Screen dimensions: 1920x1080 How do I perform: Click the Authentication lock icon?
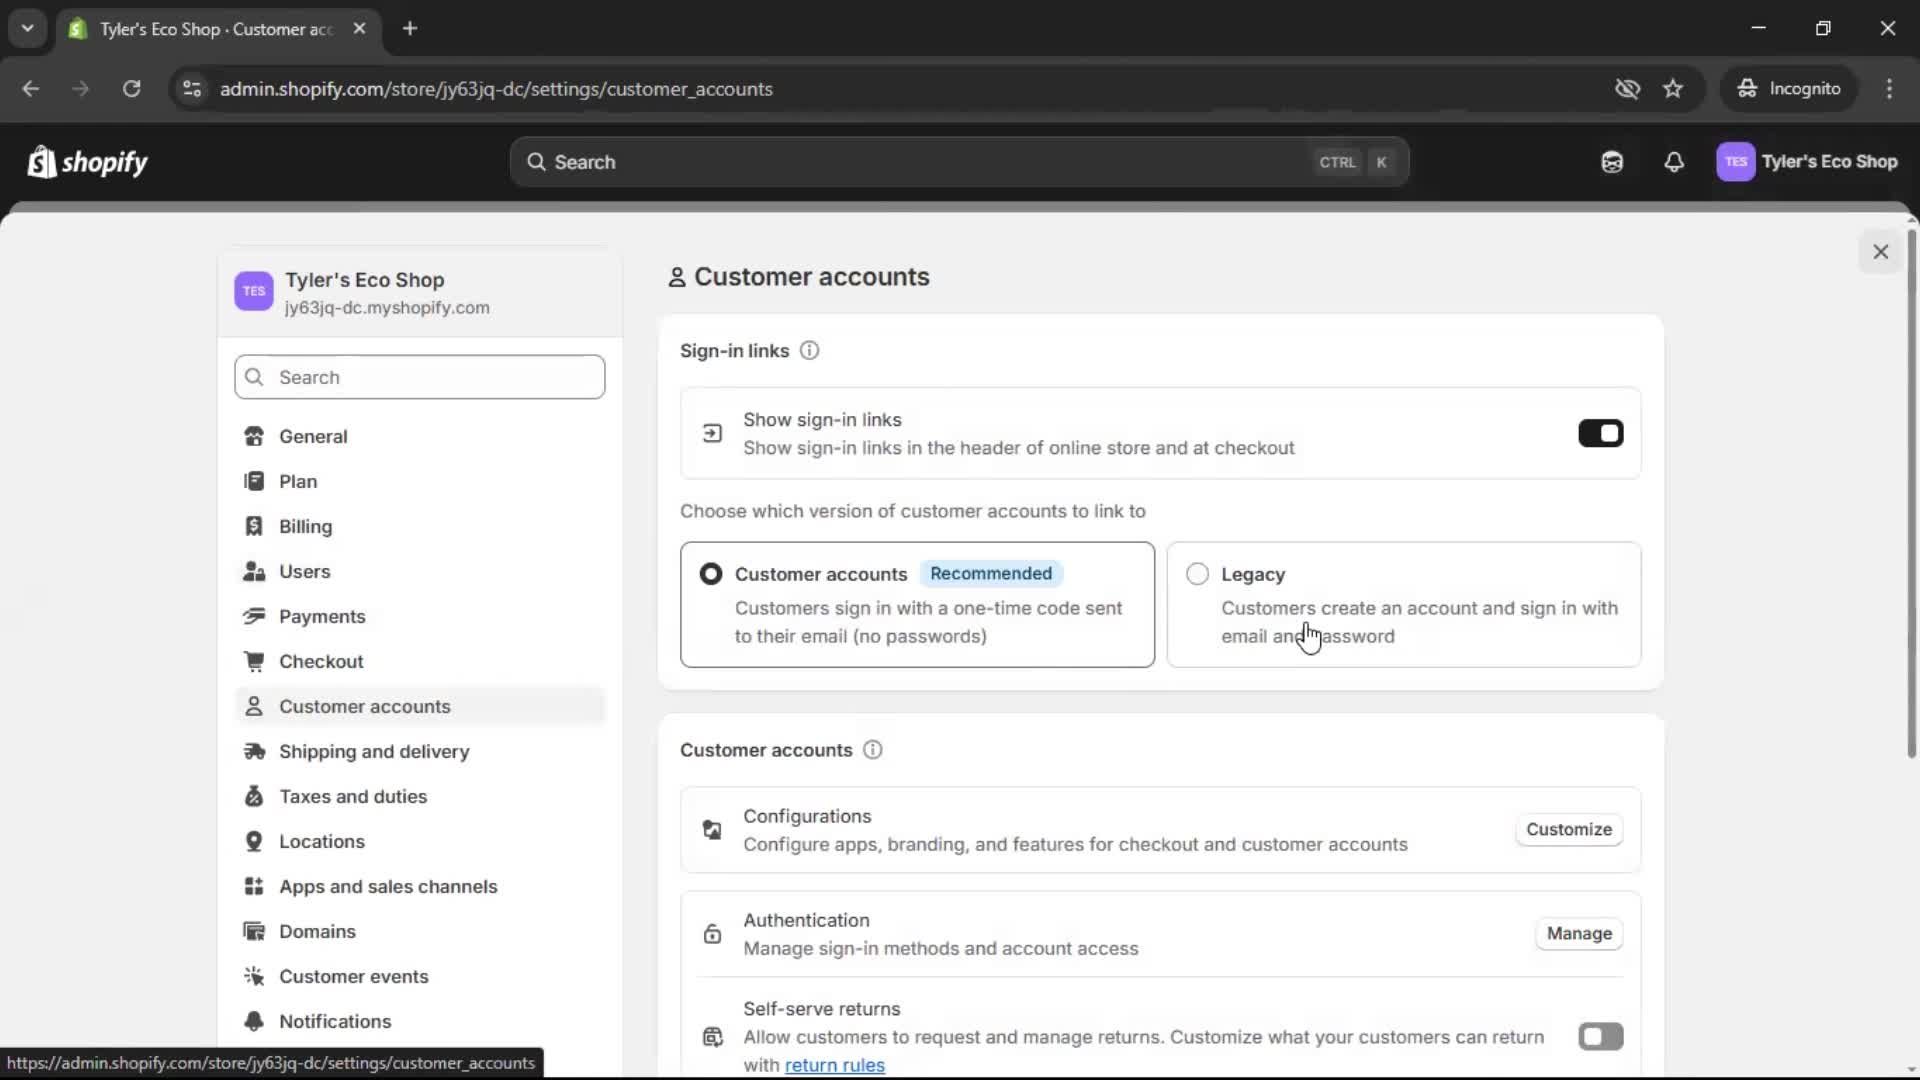(x=712, y=934)
